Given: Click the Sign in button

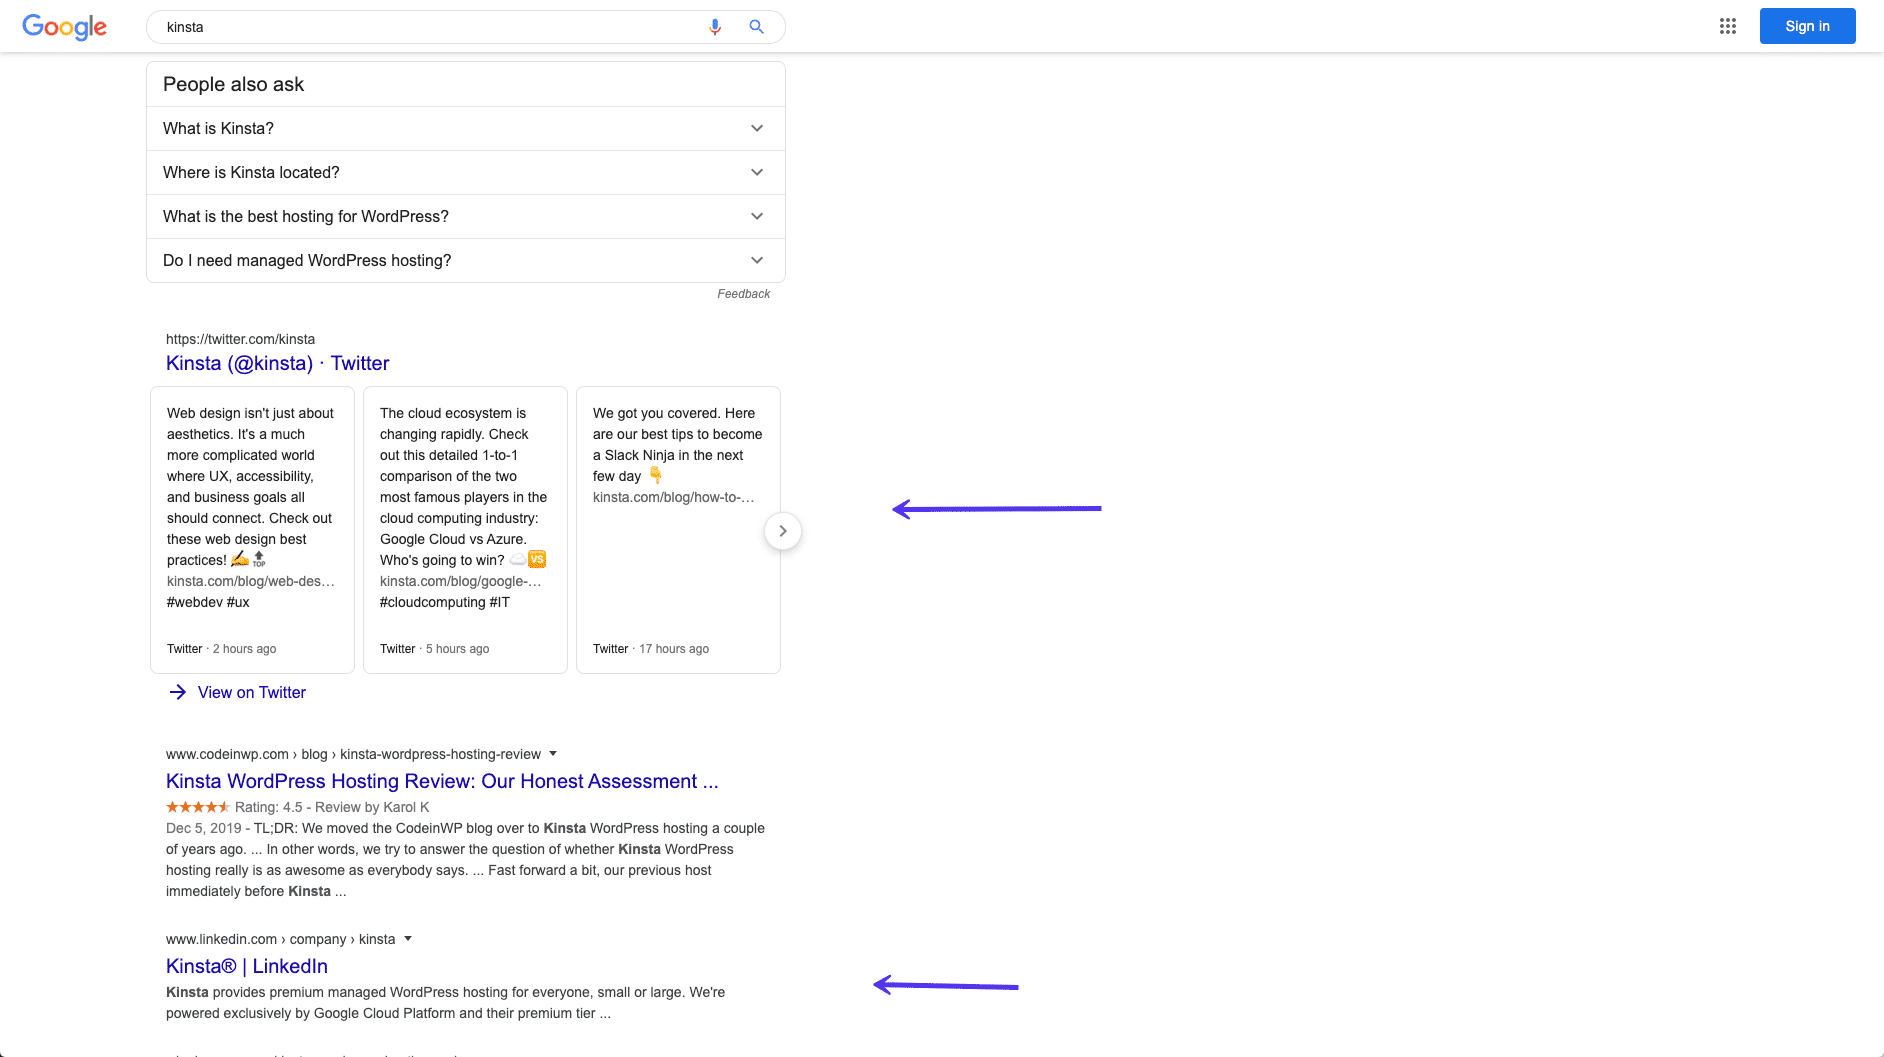Looking at the screenshot, I should coord(1807,26).
